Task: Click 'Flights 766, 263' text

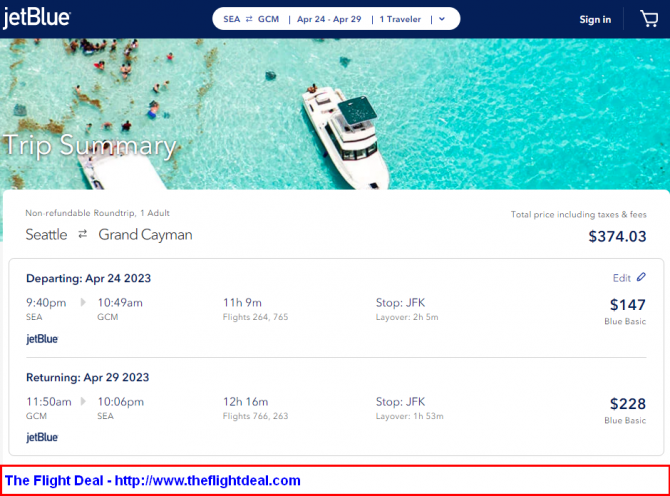Action: 256,416
